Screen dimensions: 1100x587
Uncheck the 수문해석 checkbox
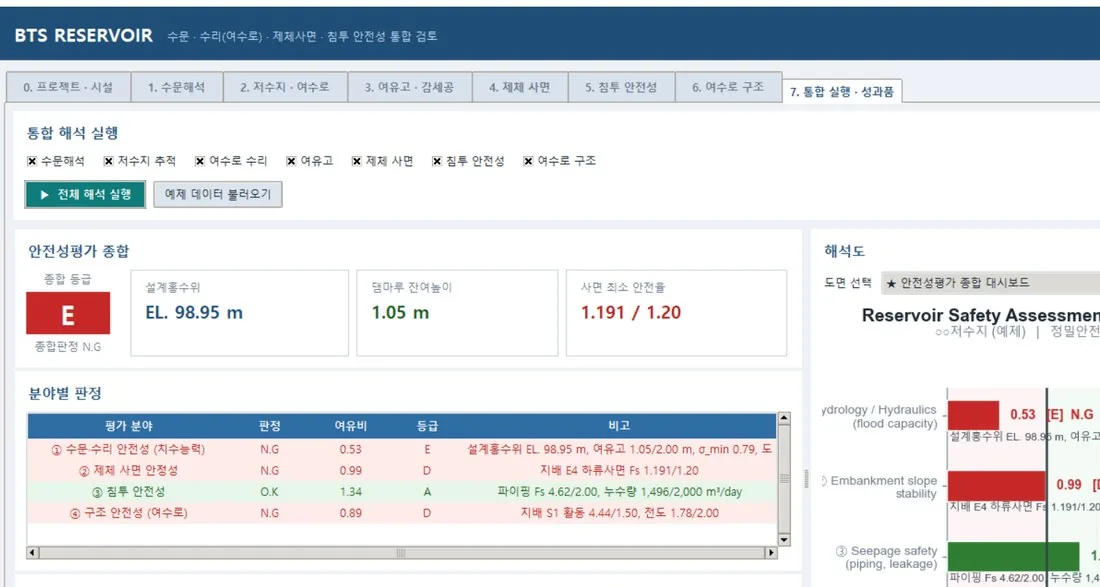coord(32,161)
